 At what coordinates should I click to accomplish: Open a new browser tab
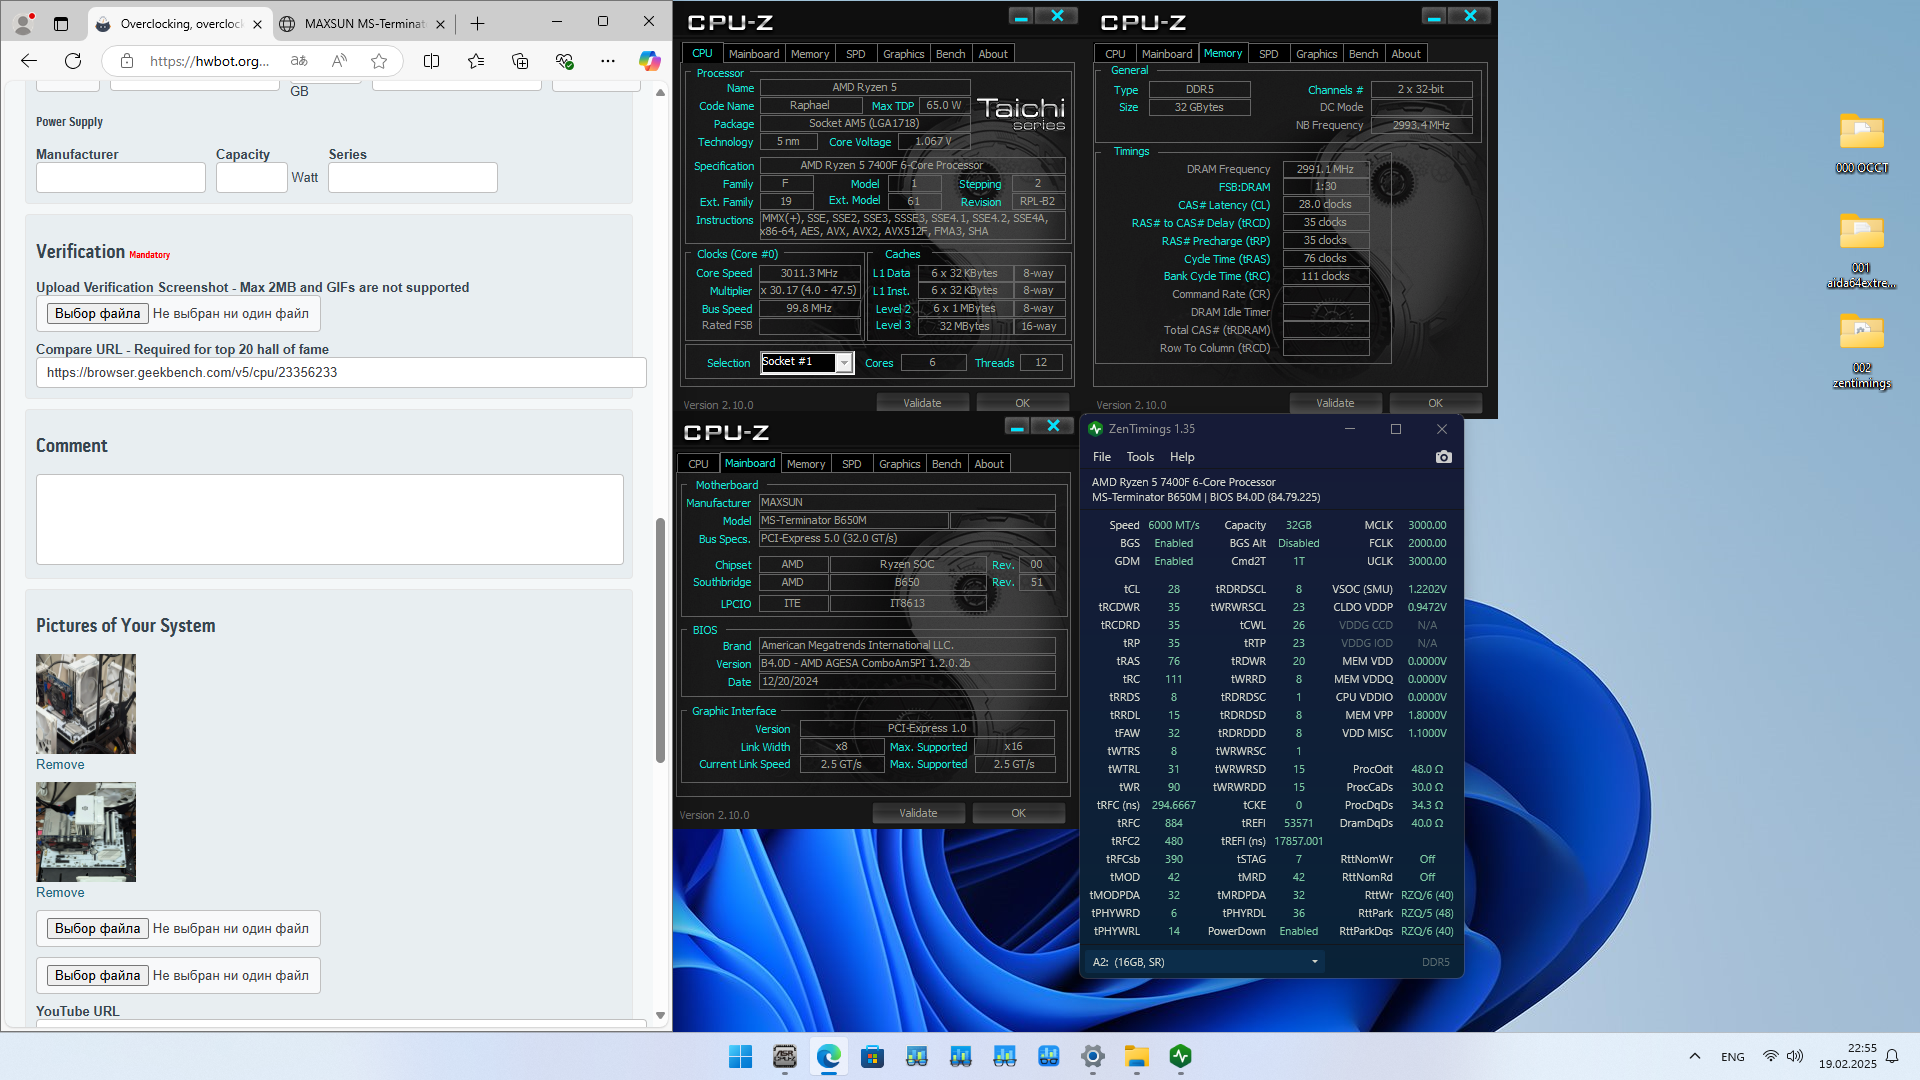point(477,23)
